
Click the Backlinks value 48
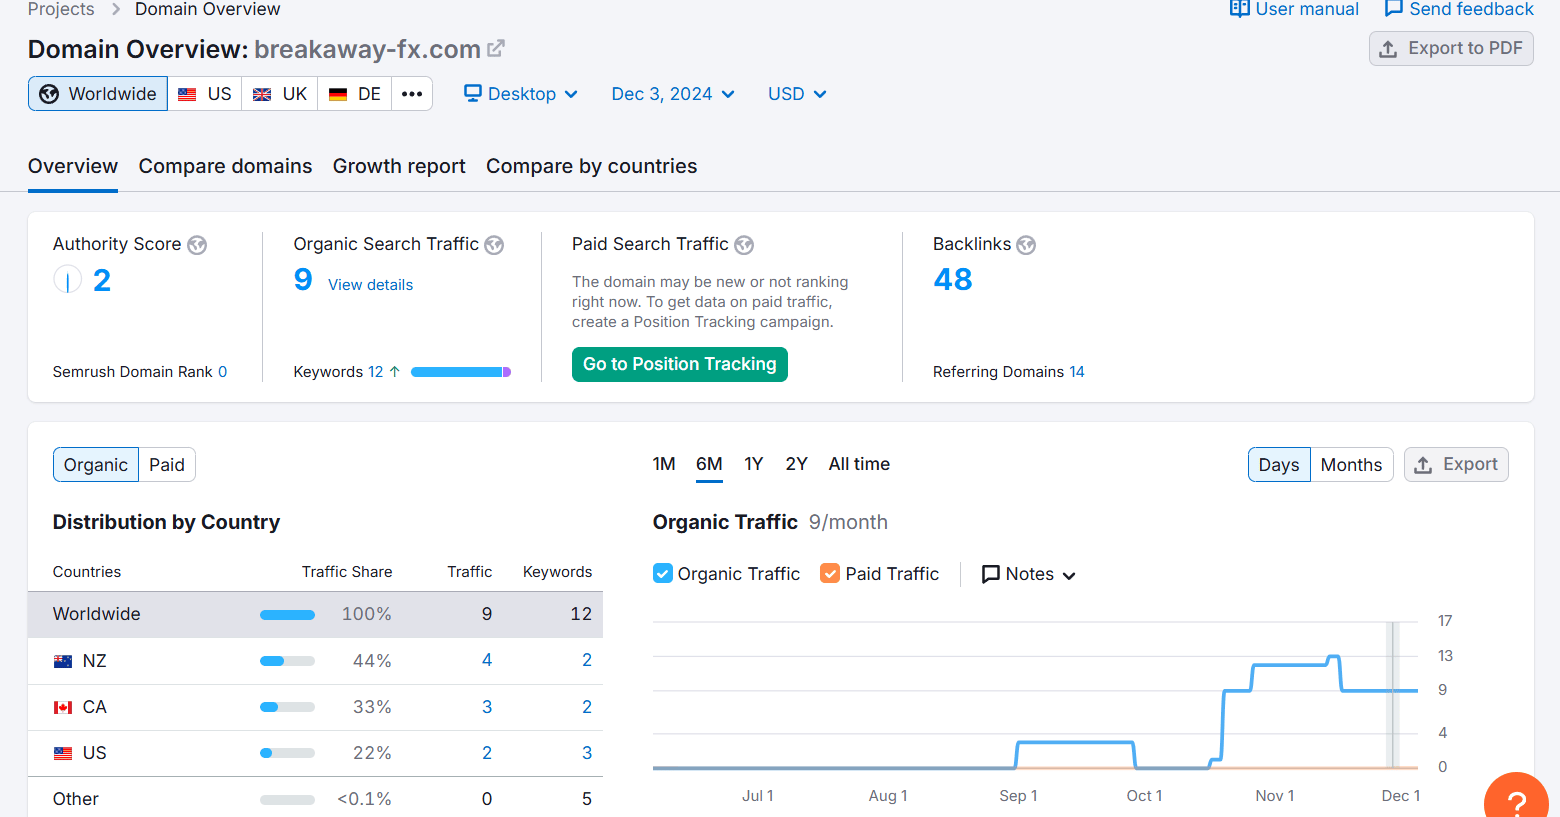tap(953, 280)
